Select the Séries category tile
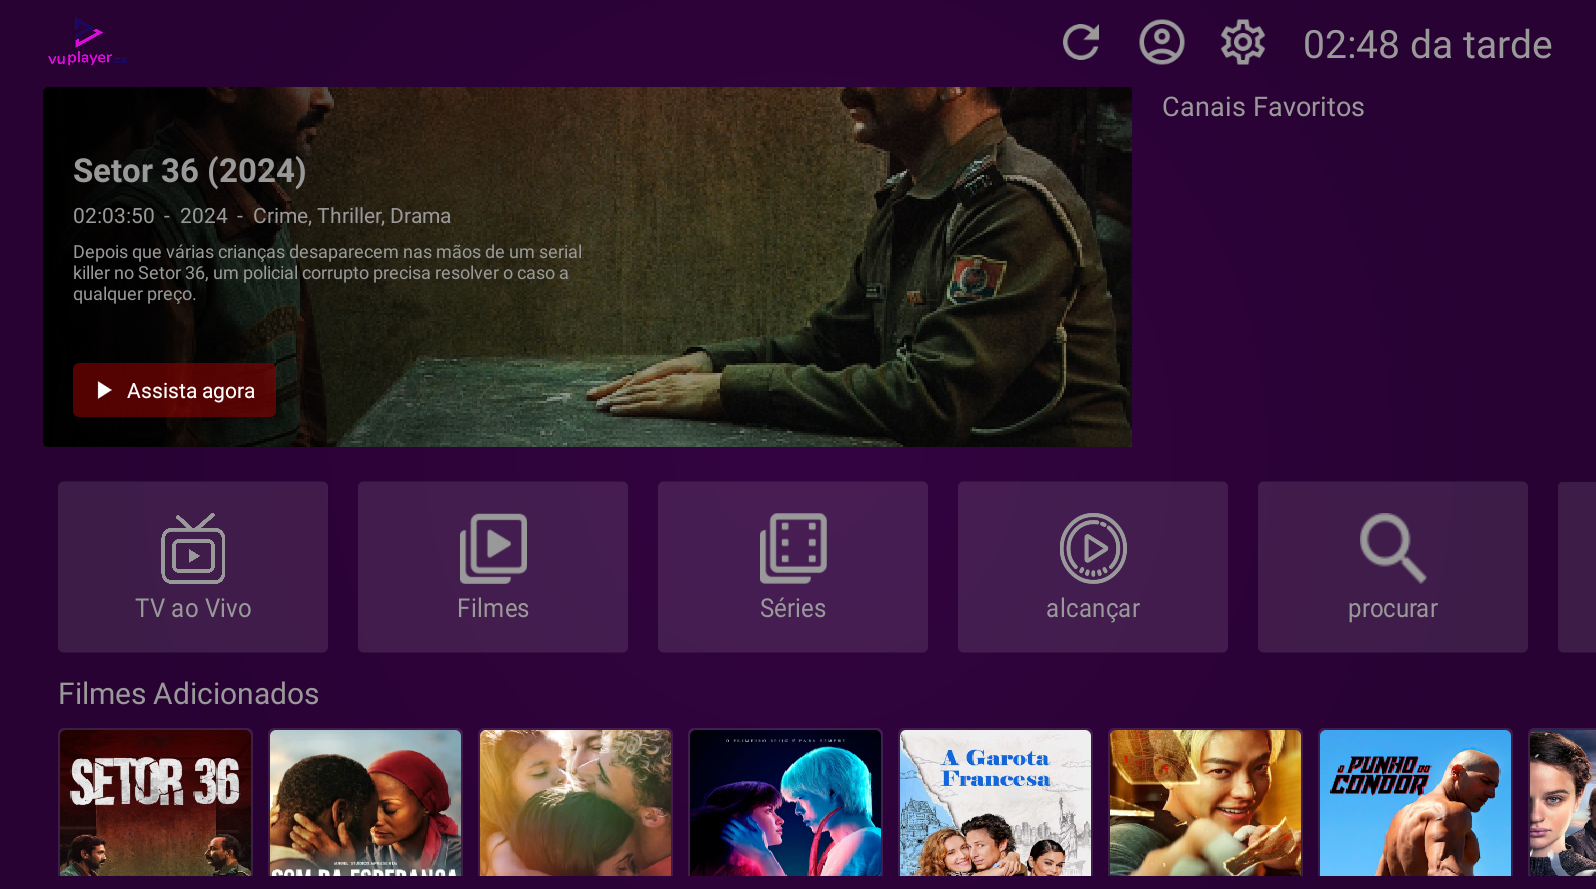 793,567
